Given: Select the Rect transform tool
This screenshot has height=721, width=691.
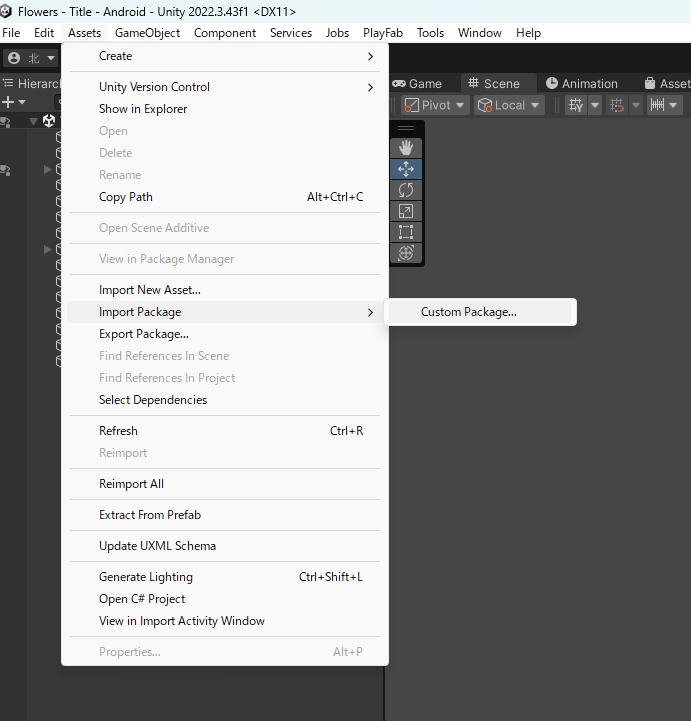Looking at the screenshot, I should pyautogui.click(x=406, y=232).
